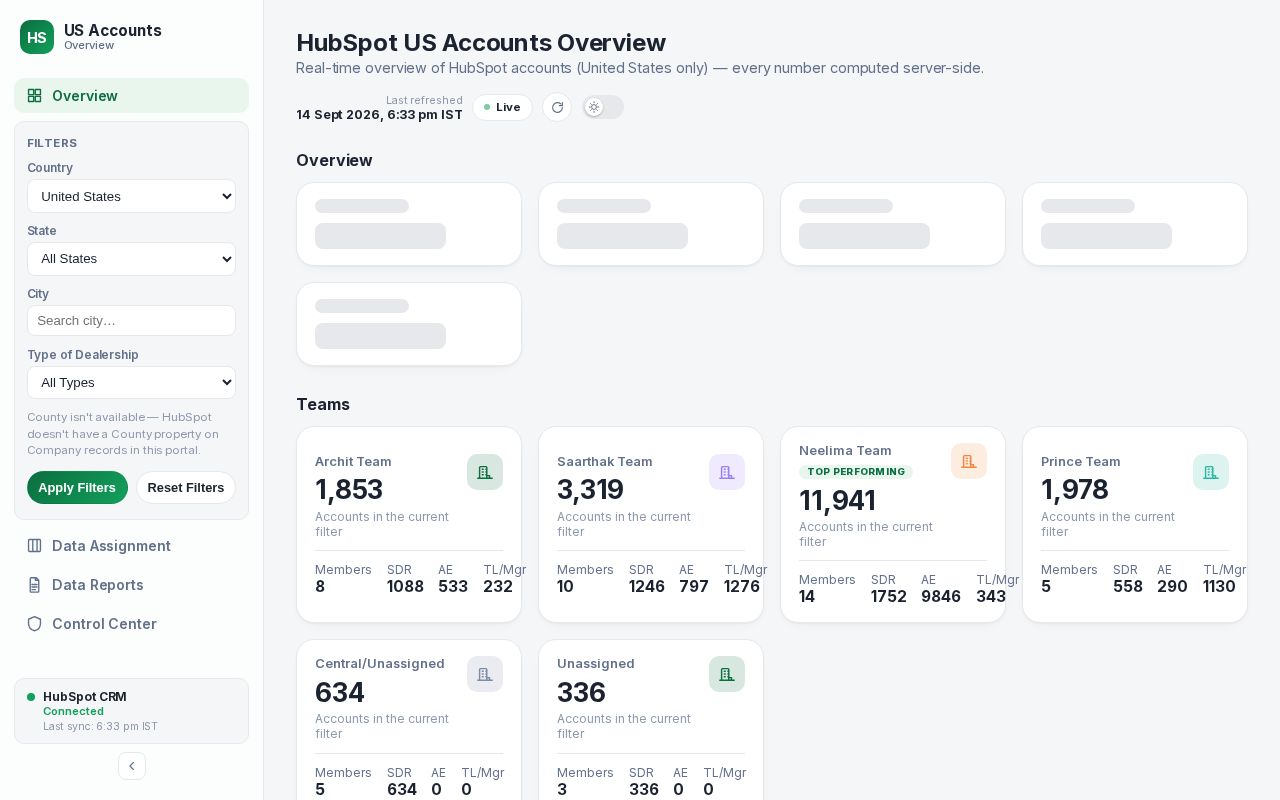Click the Data Assignment columns icon

coord(34,546)
